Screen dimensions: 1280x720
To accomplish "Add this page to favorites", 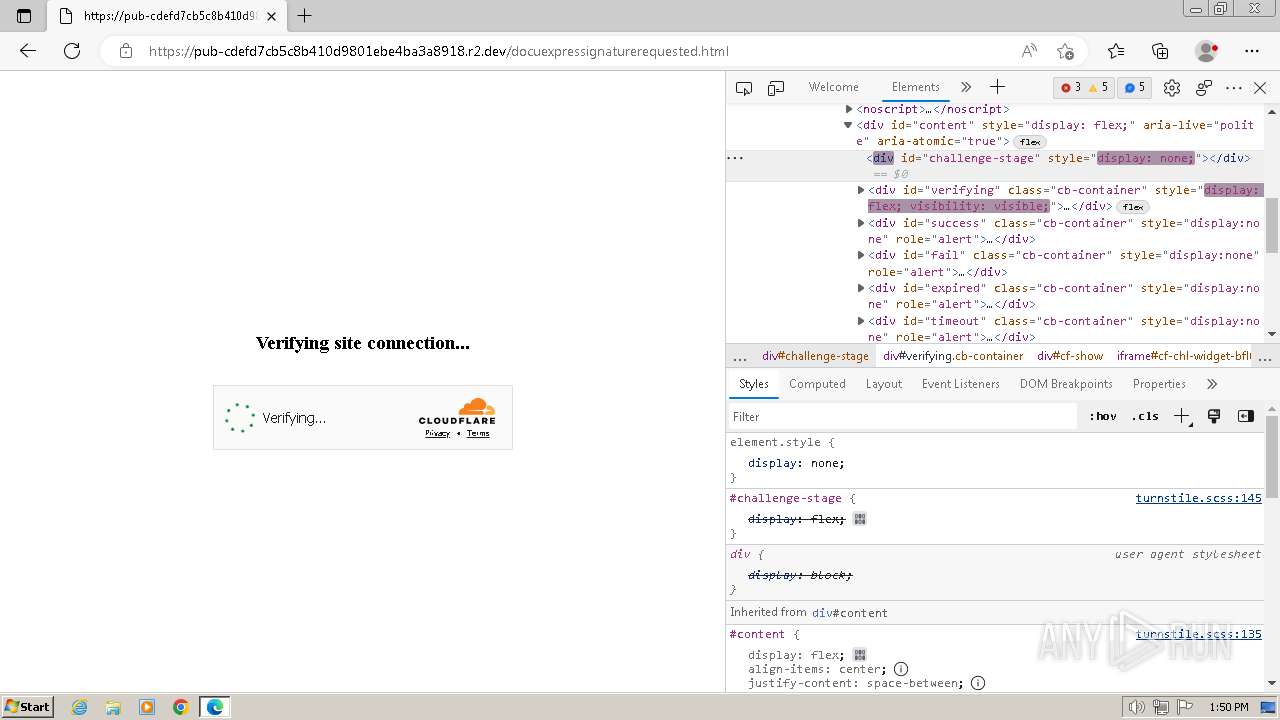I will (x=1065, y=51).
